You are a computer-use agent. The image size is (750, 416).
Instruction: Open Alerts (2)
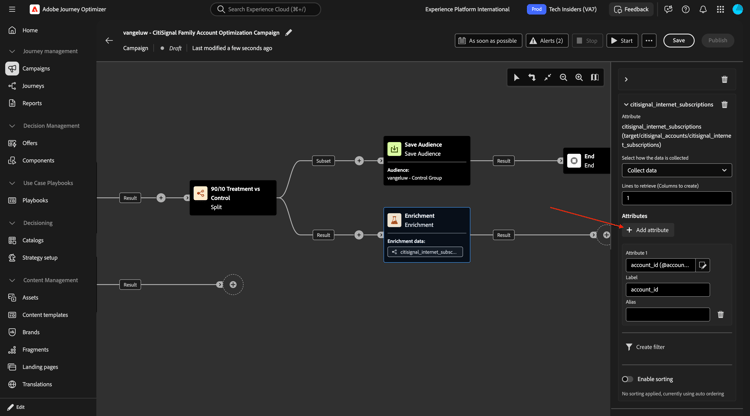point(547,41)
